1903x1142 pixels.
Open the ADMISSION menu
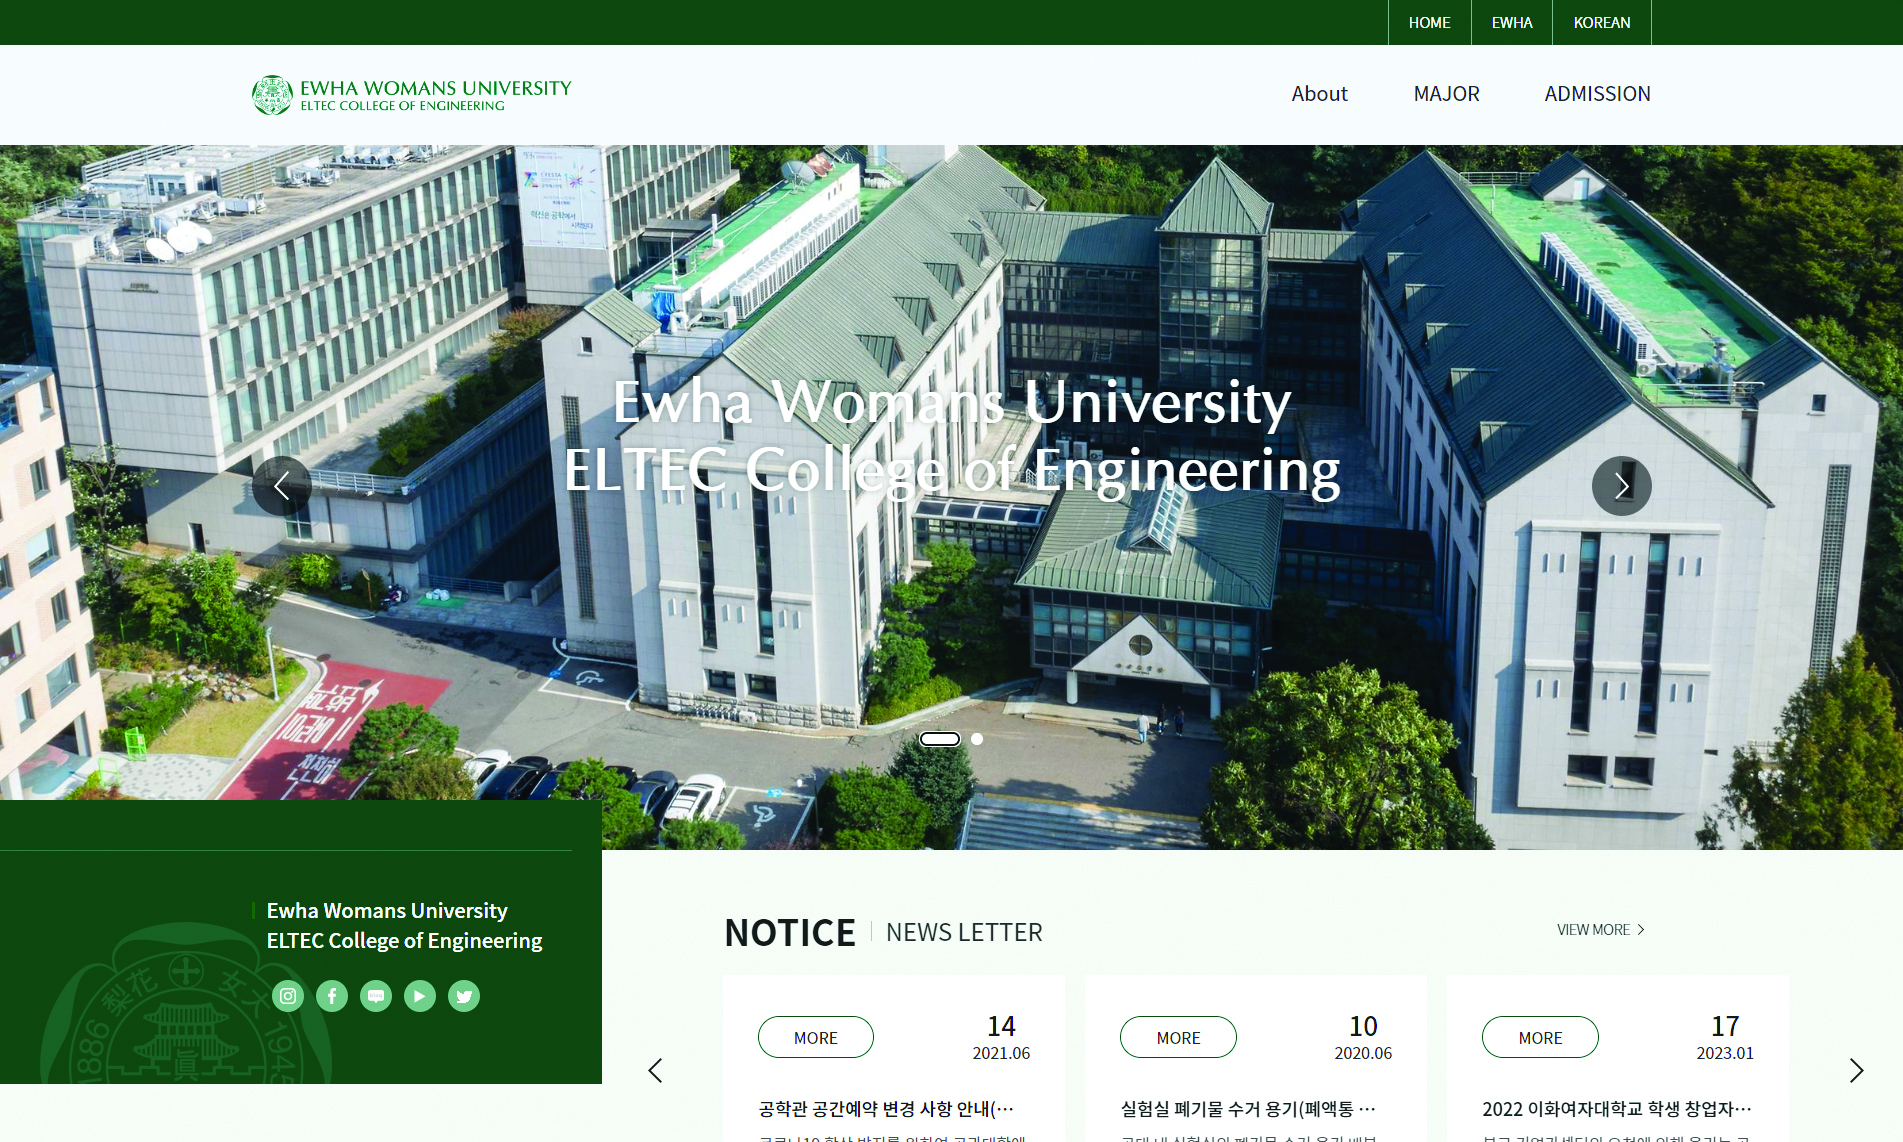1597,94
